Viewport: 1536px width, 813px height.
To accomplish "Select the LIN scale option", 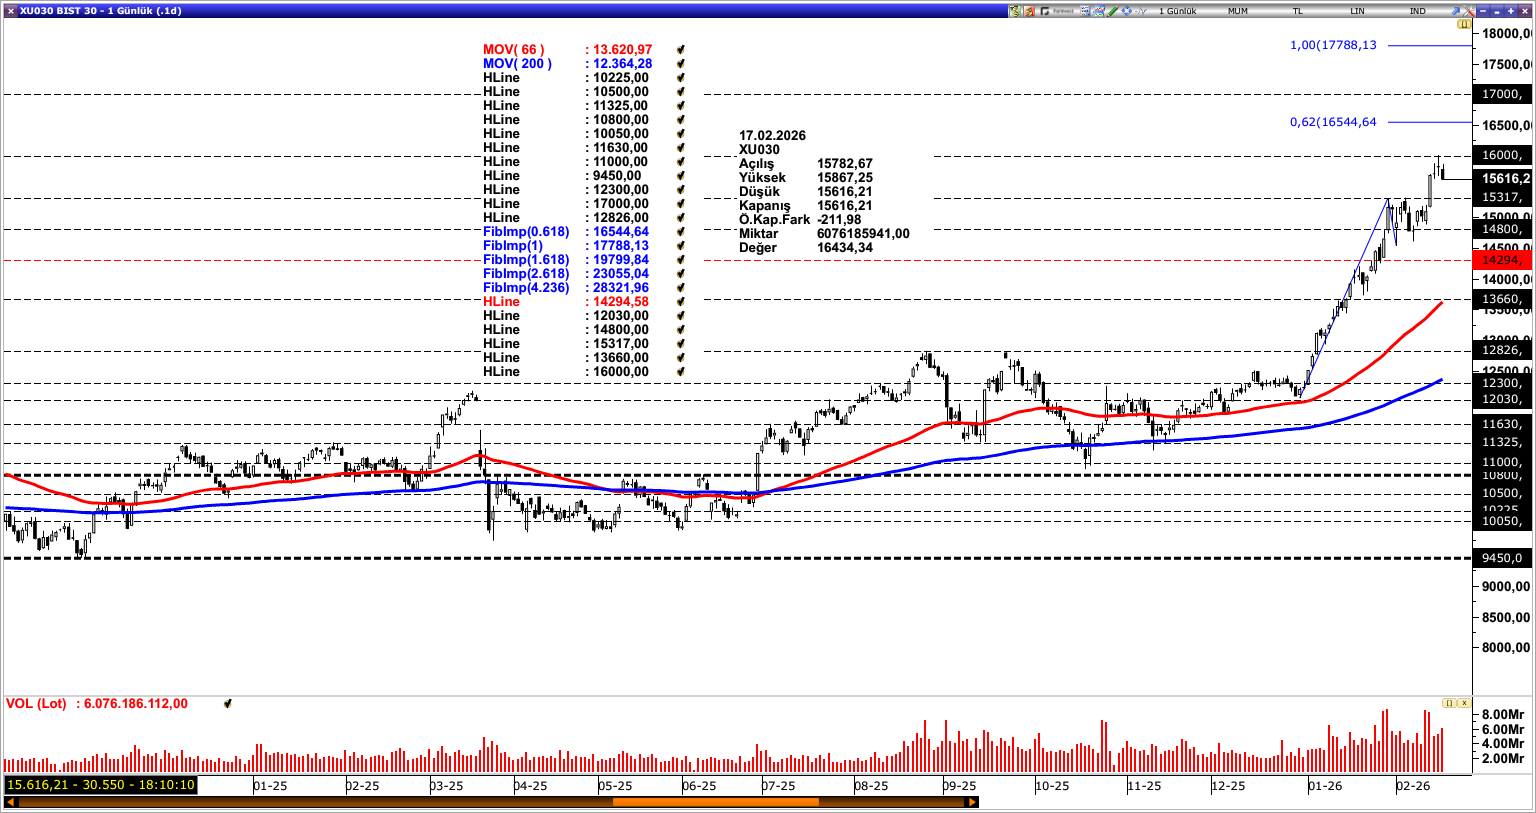I will (x=1357, y=11).
